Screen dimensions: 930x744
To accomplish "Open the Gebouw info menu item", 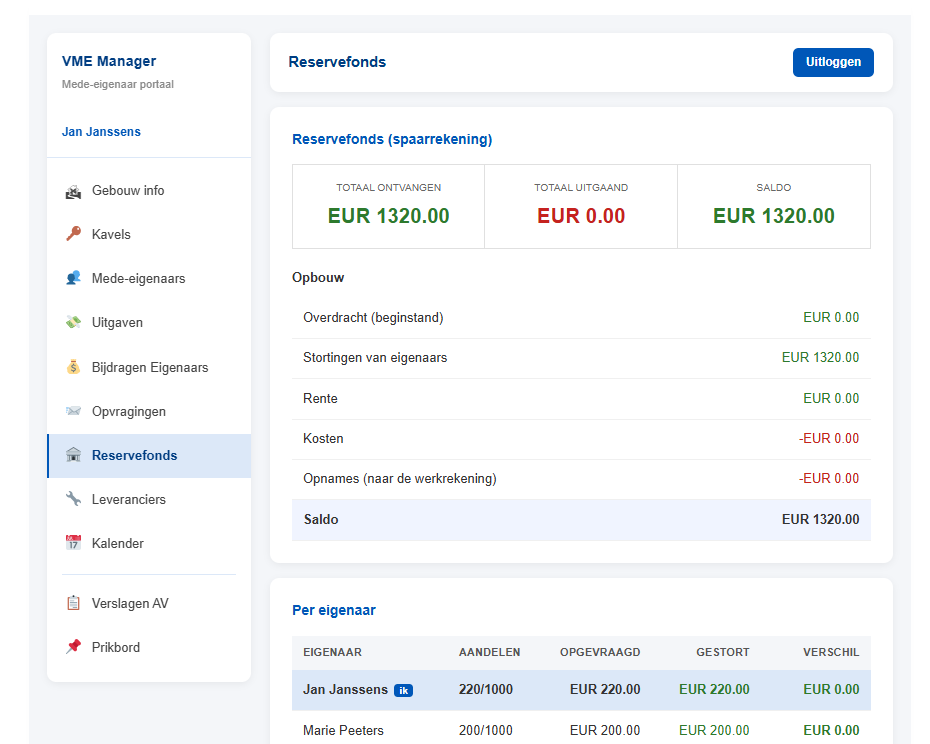I will pos(149,190).
